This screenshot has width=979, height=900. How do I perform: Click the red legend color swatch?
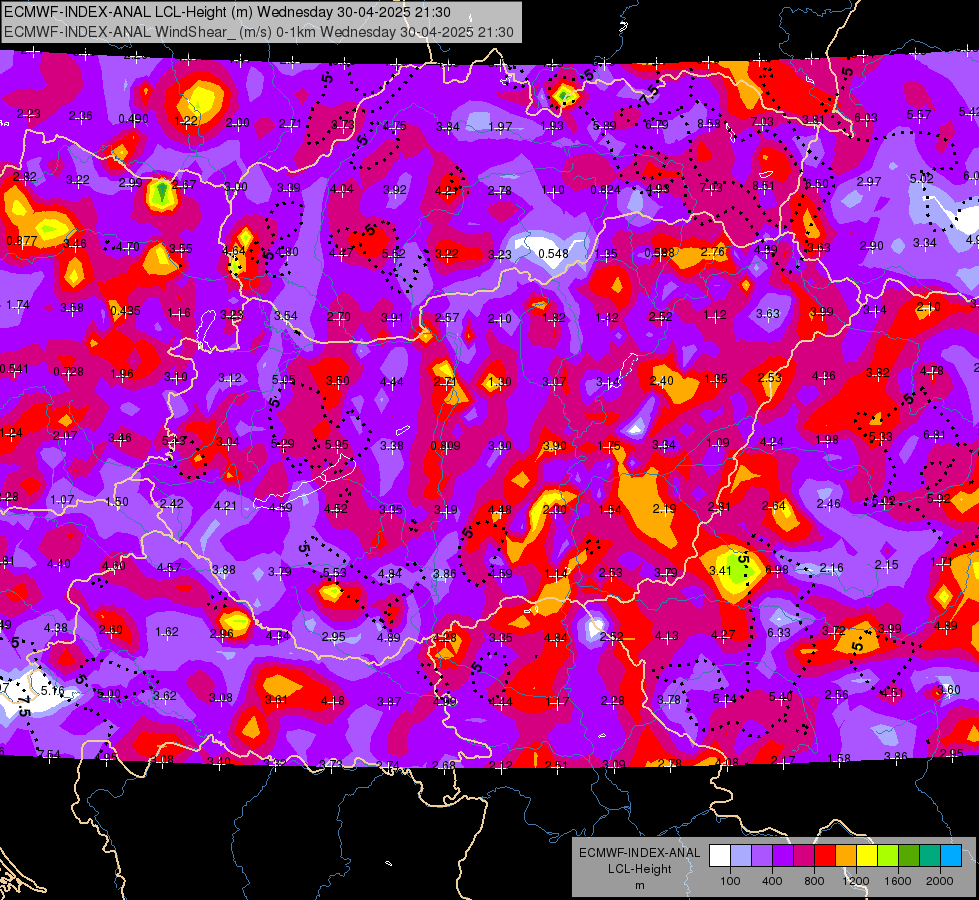825,856
